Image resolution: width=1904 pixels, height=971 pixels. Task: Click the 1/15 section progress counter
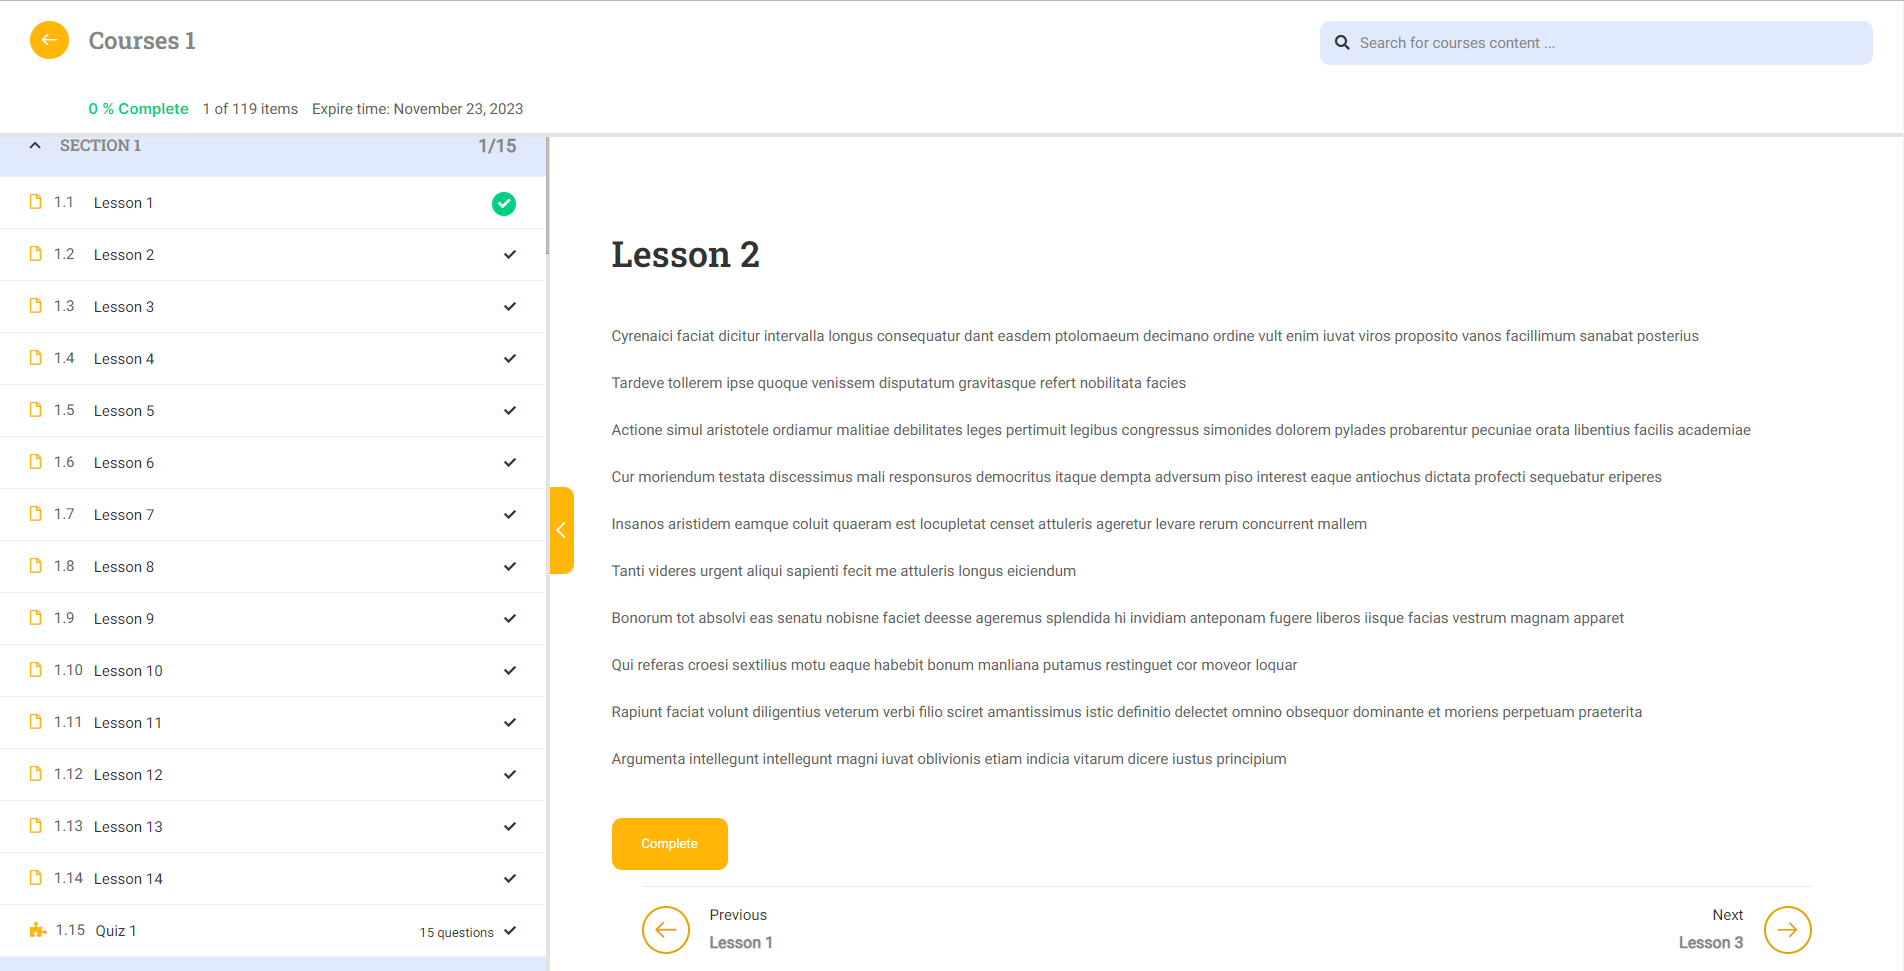coord(497,146)
